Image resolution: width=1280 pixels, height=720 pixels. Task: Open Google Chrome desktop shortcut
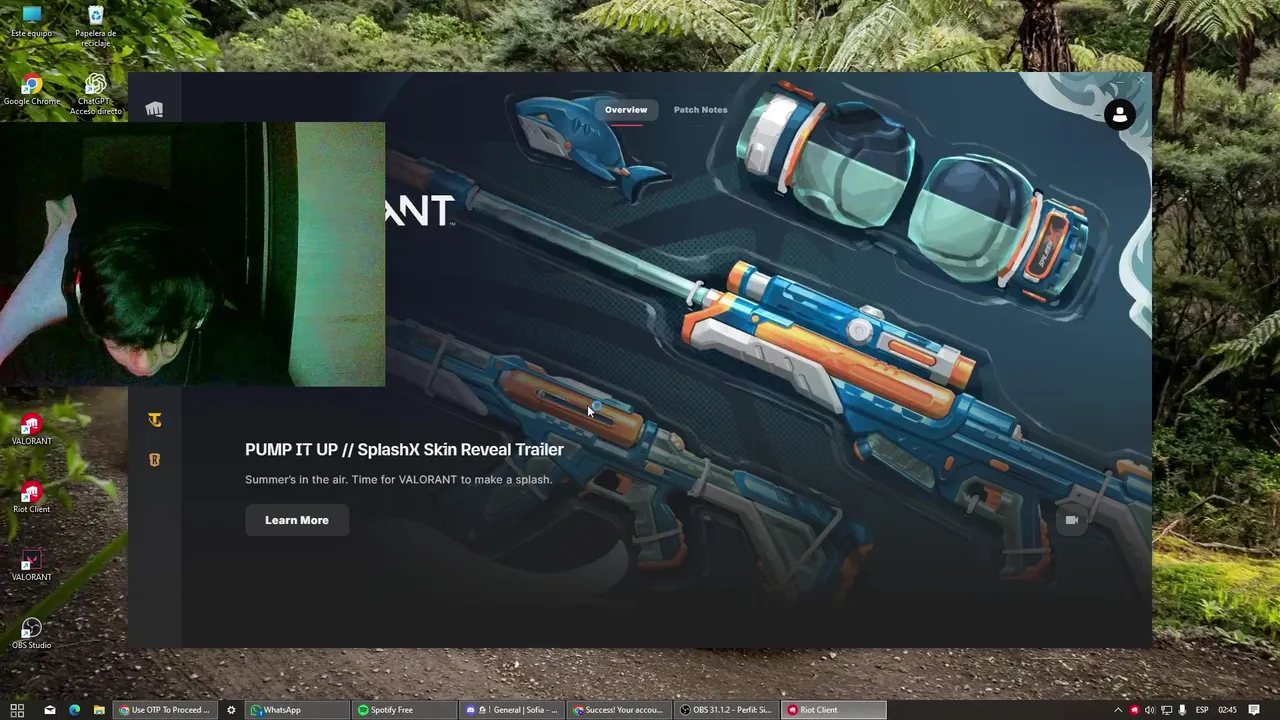[x=32, y=90]
